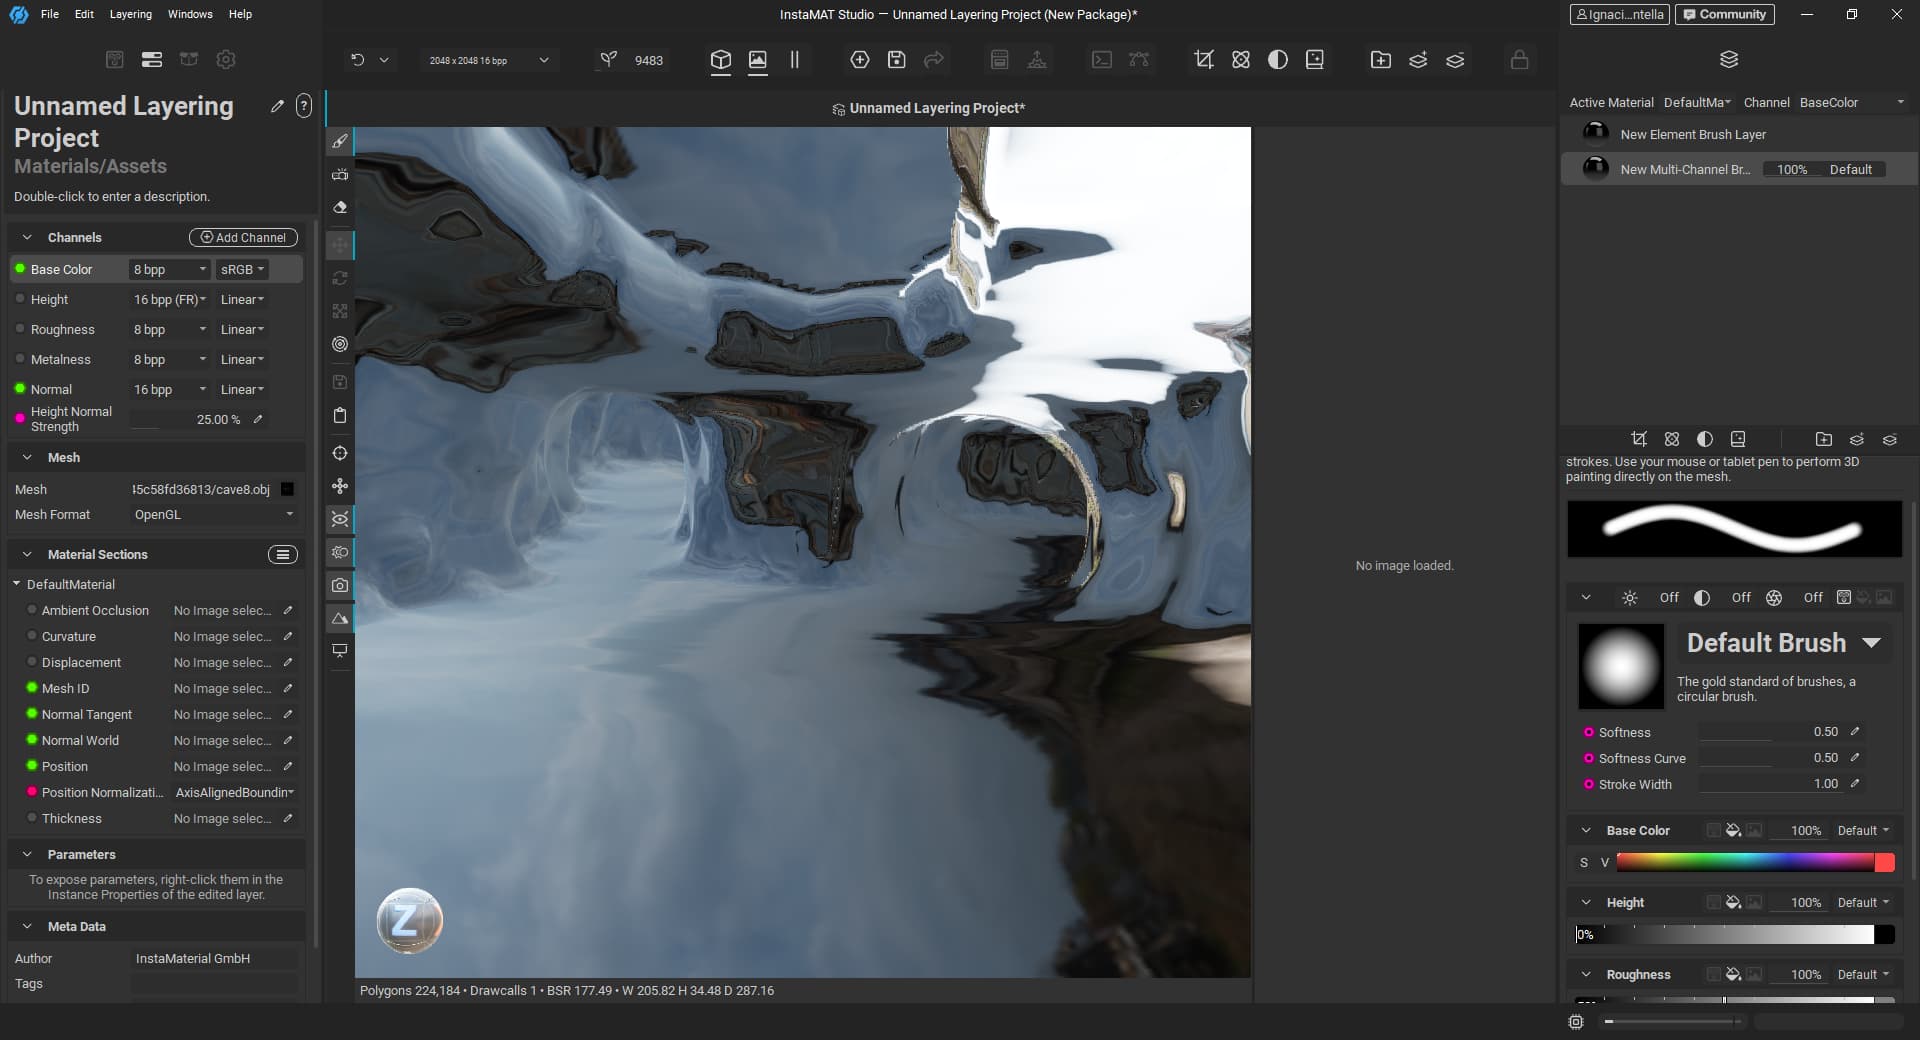
Task: Click the Add Channel button
Action: click(x=243, y=237)
